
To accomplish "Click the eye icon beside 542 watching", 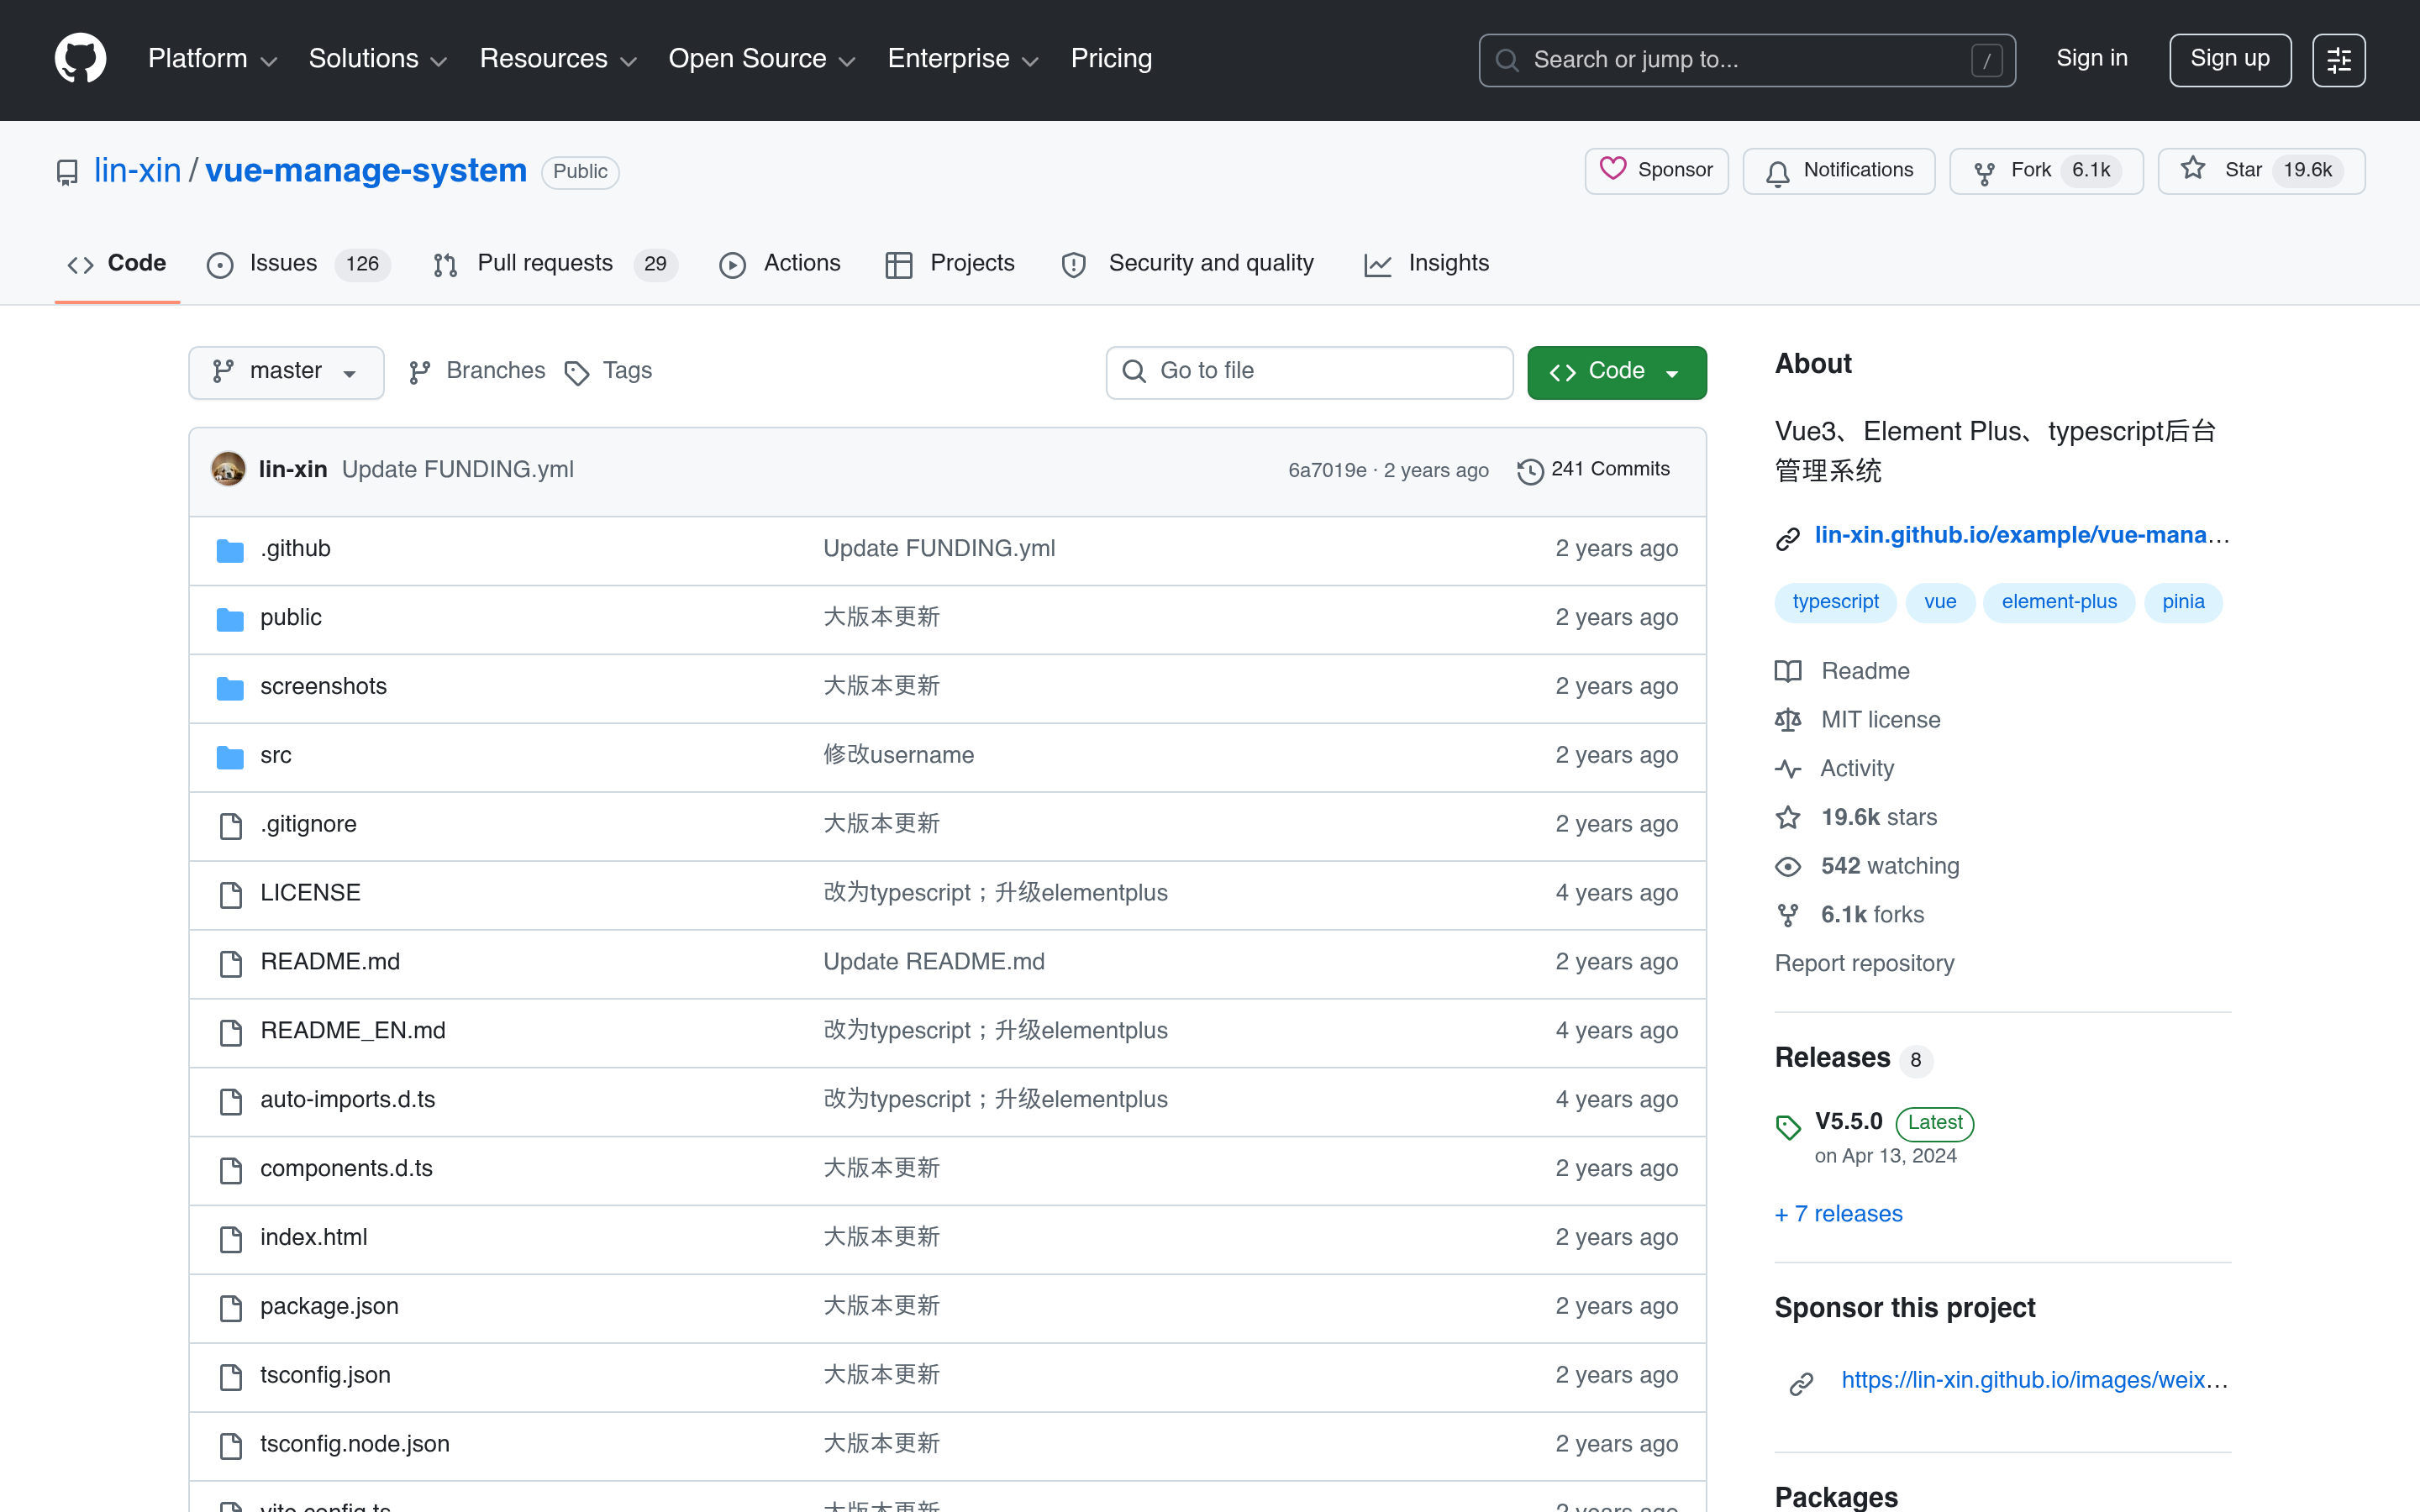I will 1788,867.
